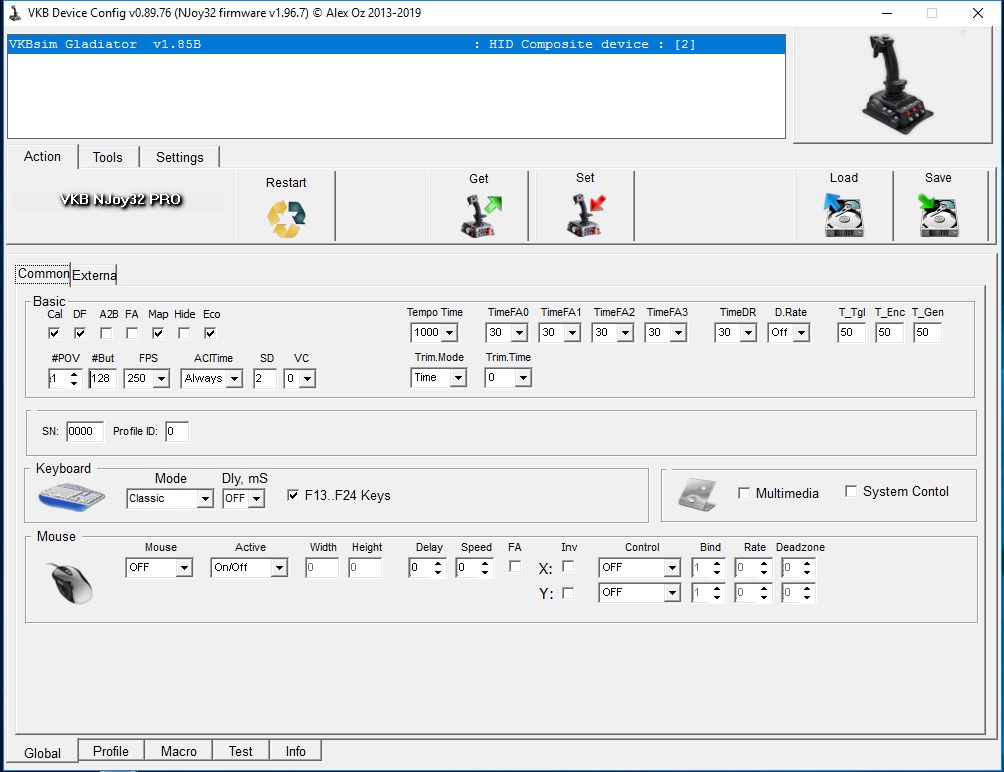Switch to the Info bottom tab
1004x772 pixels.
coord(295,751)
